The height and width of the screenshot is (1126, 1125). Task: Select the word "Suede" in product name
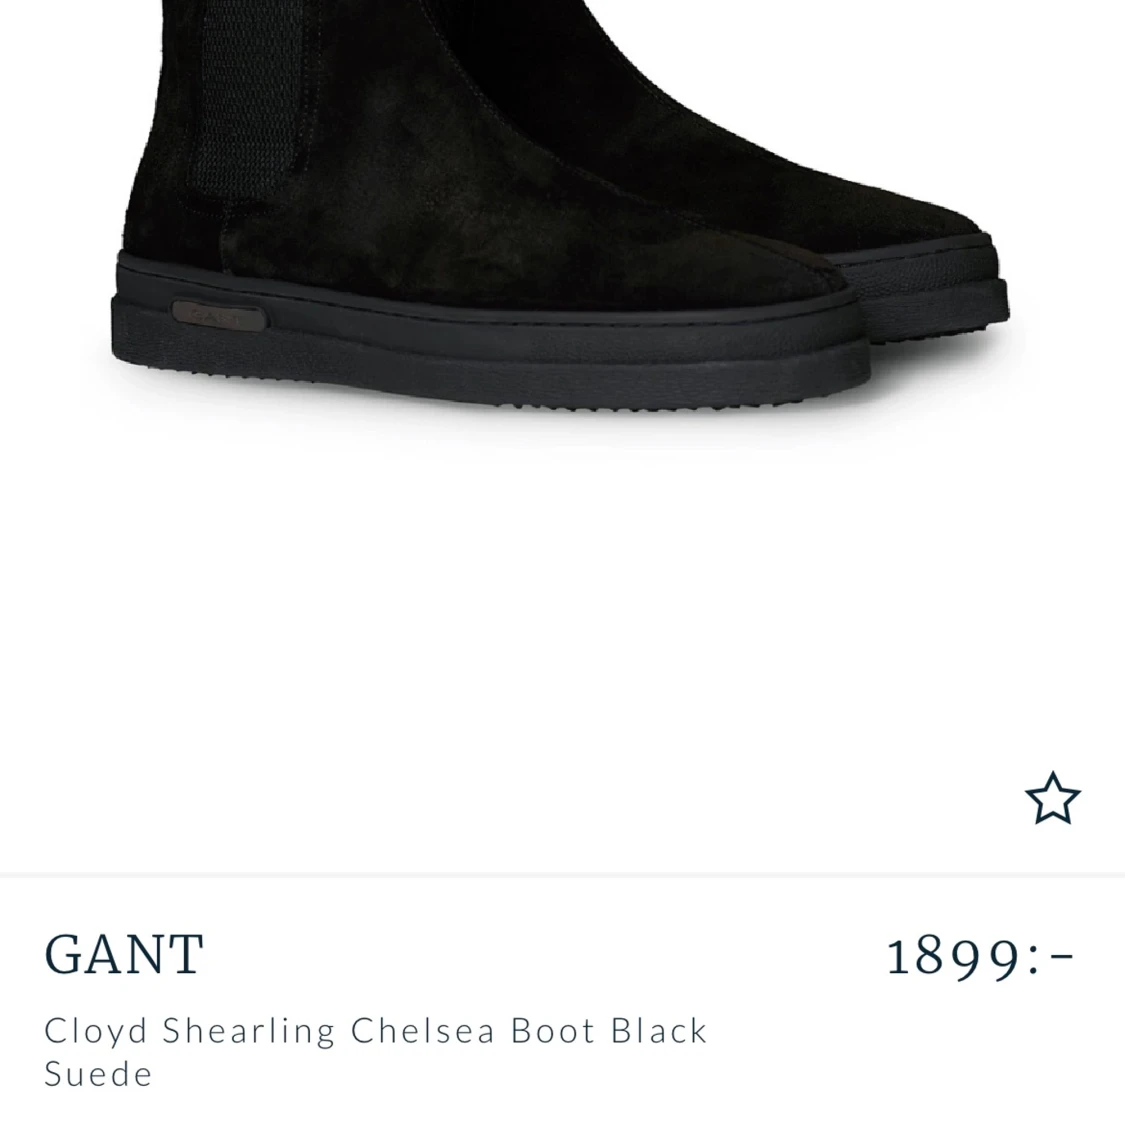[x=98, y=1074]
